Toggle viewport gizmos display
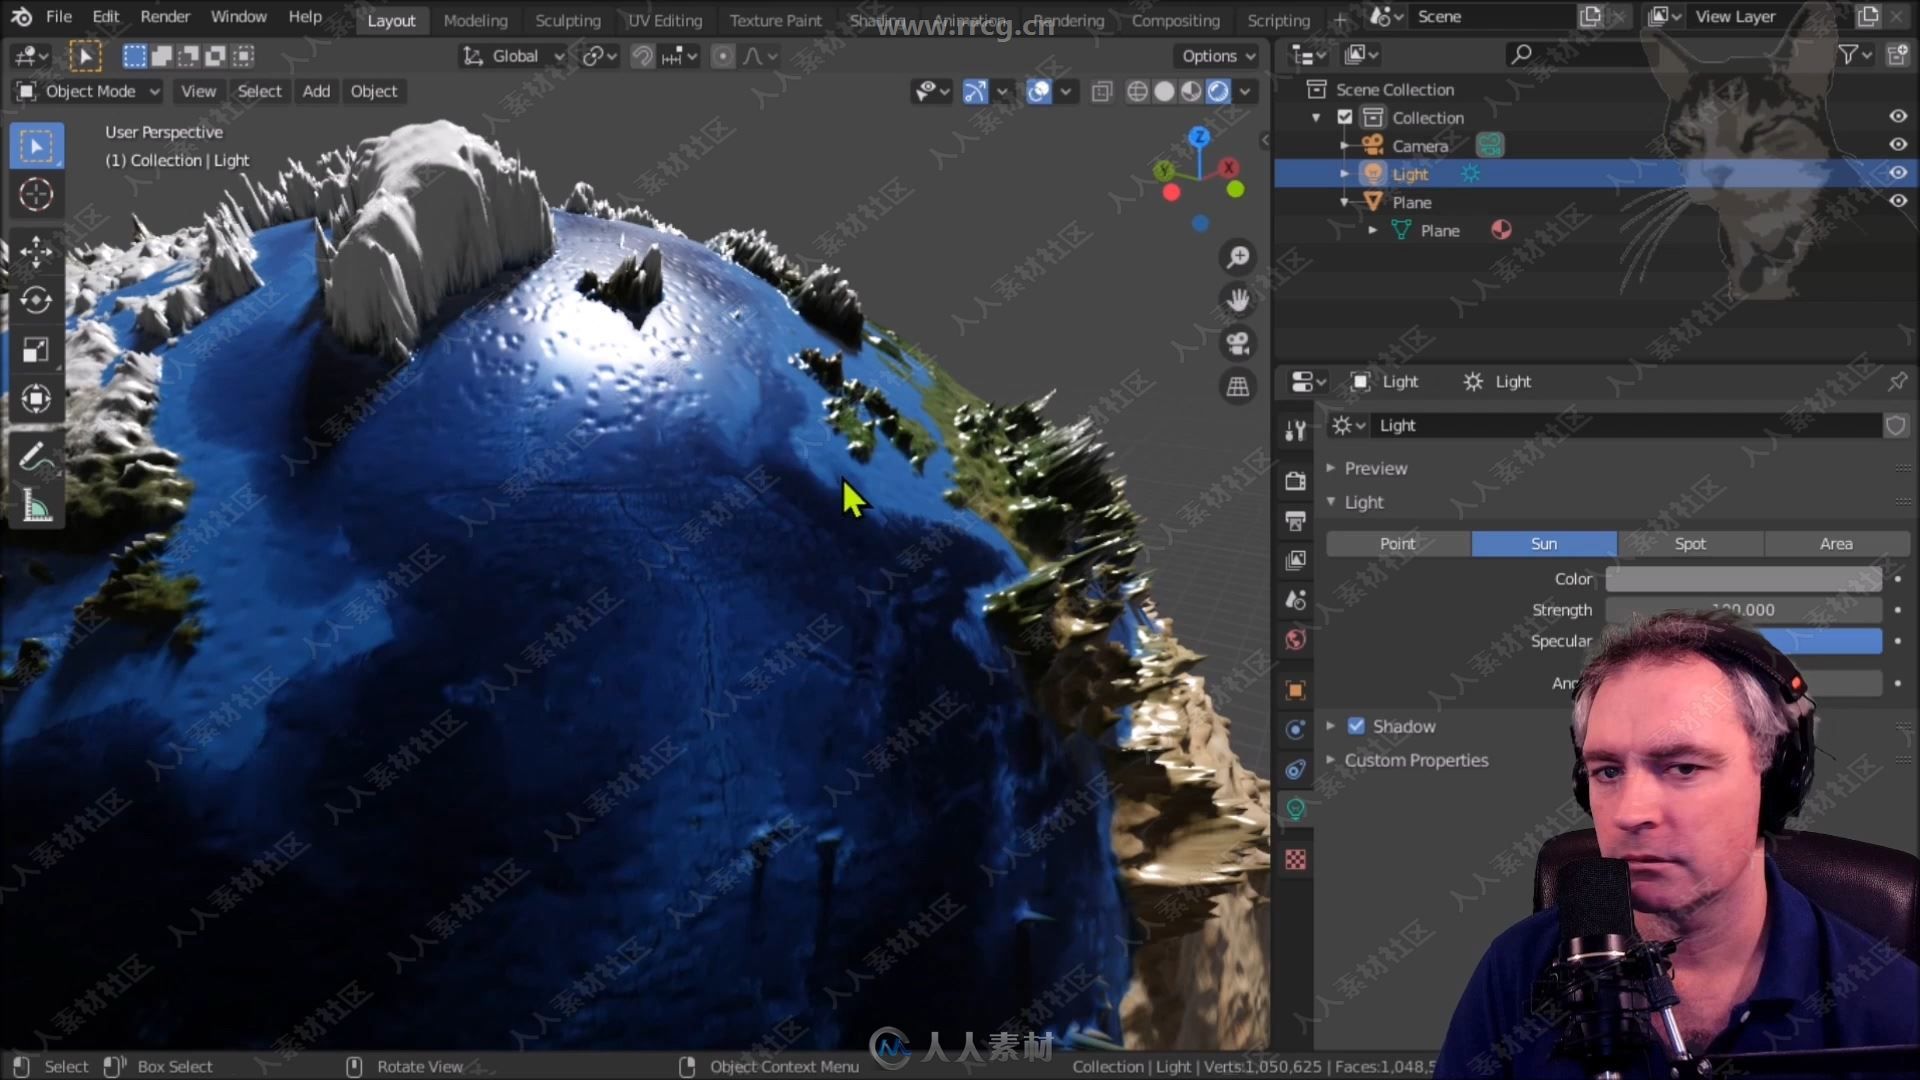1920x1080 pixels. (975, 92)
